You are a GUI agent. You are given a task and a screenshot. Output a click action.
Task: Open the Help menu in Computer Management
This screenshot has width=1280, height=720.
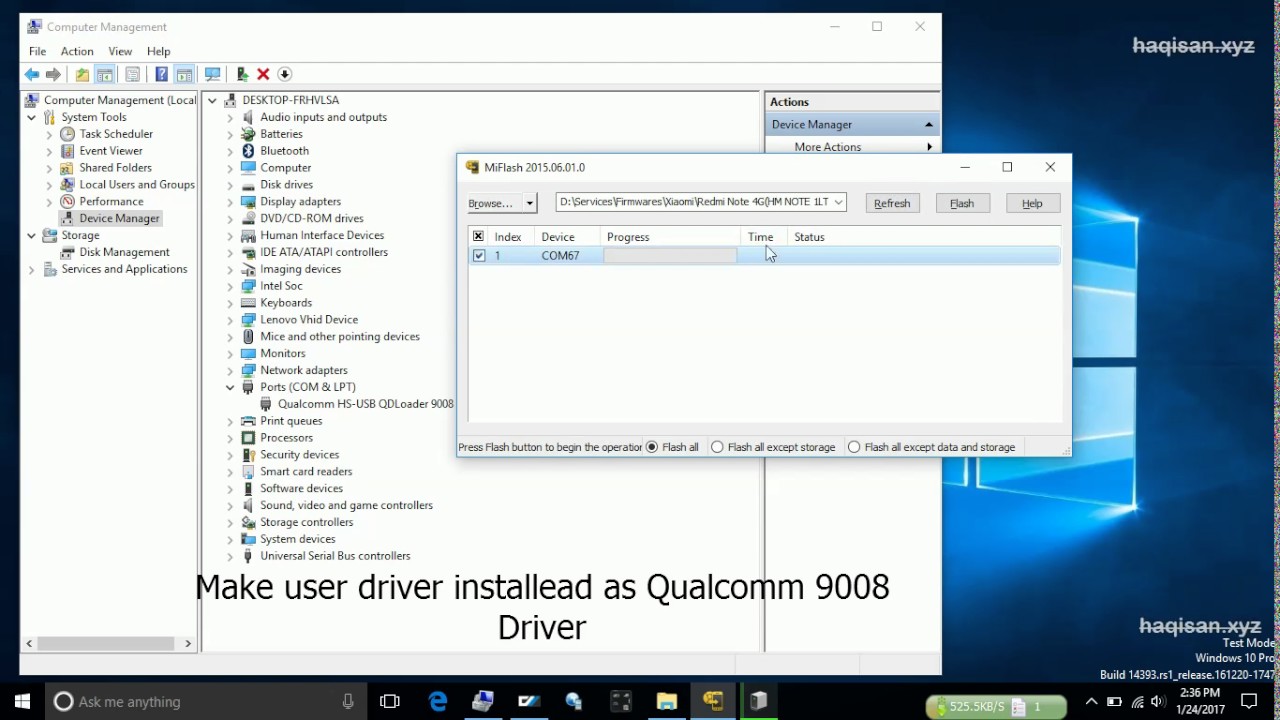[x=158, y=51]
